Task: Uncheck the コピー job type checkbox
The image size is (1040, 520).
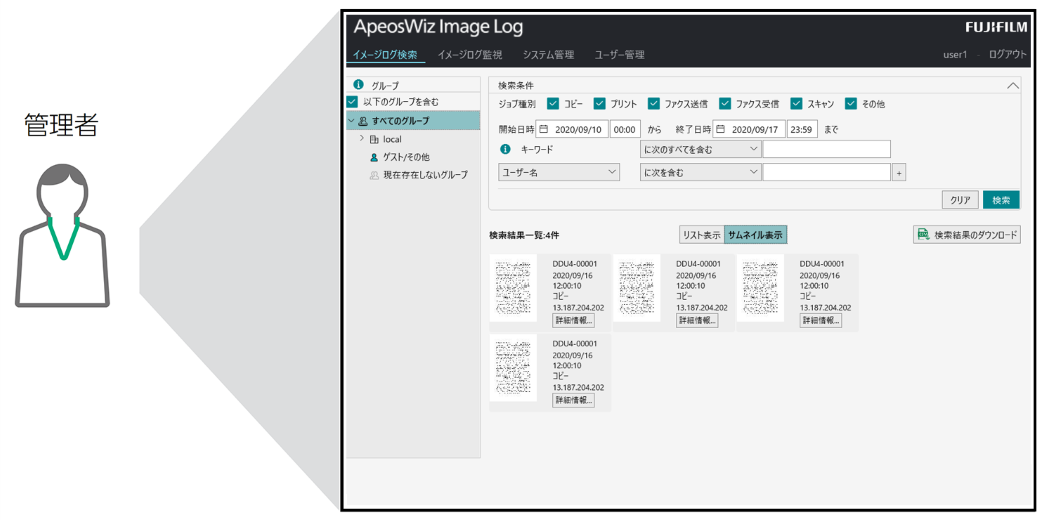Action: tap(552, 103)
